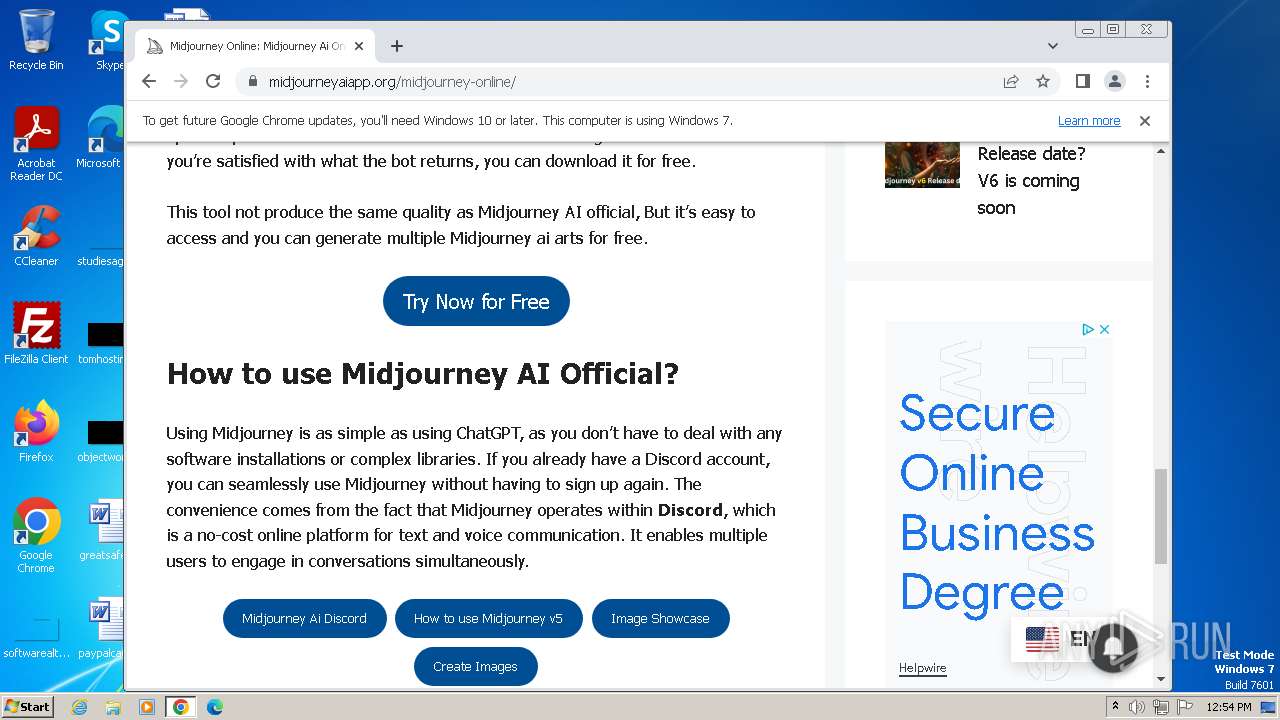
Task: Go back to the previous page
Action: point(149,81)
